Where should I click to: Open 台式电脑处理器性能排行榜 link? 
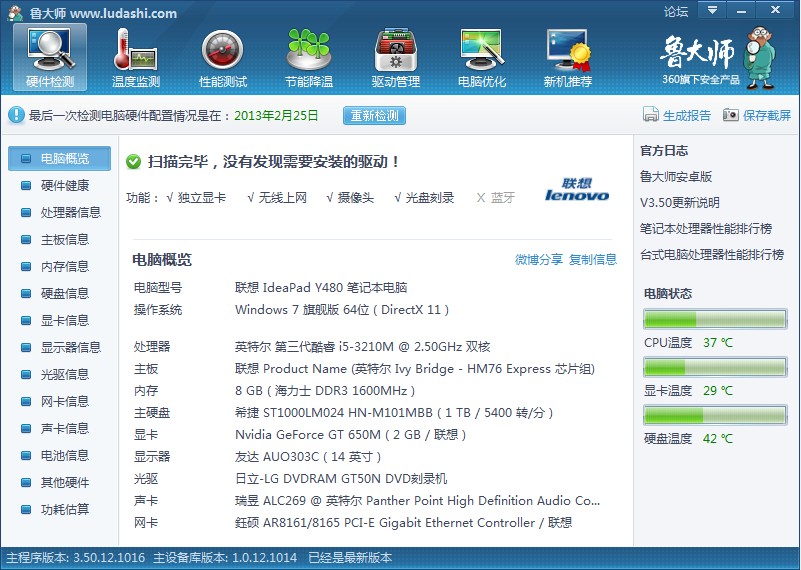tap(712, 254)
